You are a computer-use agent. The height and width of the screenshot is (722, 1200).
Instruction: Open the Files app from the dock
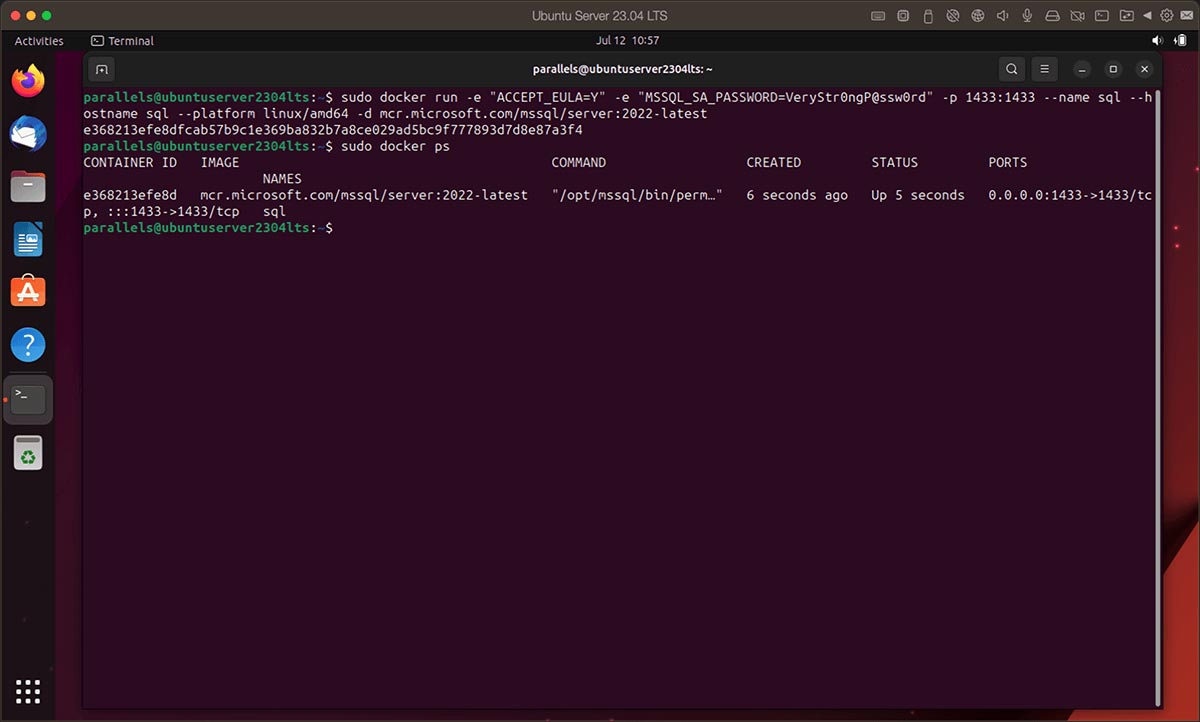pos(28,186)
